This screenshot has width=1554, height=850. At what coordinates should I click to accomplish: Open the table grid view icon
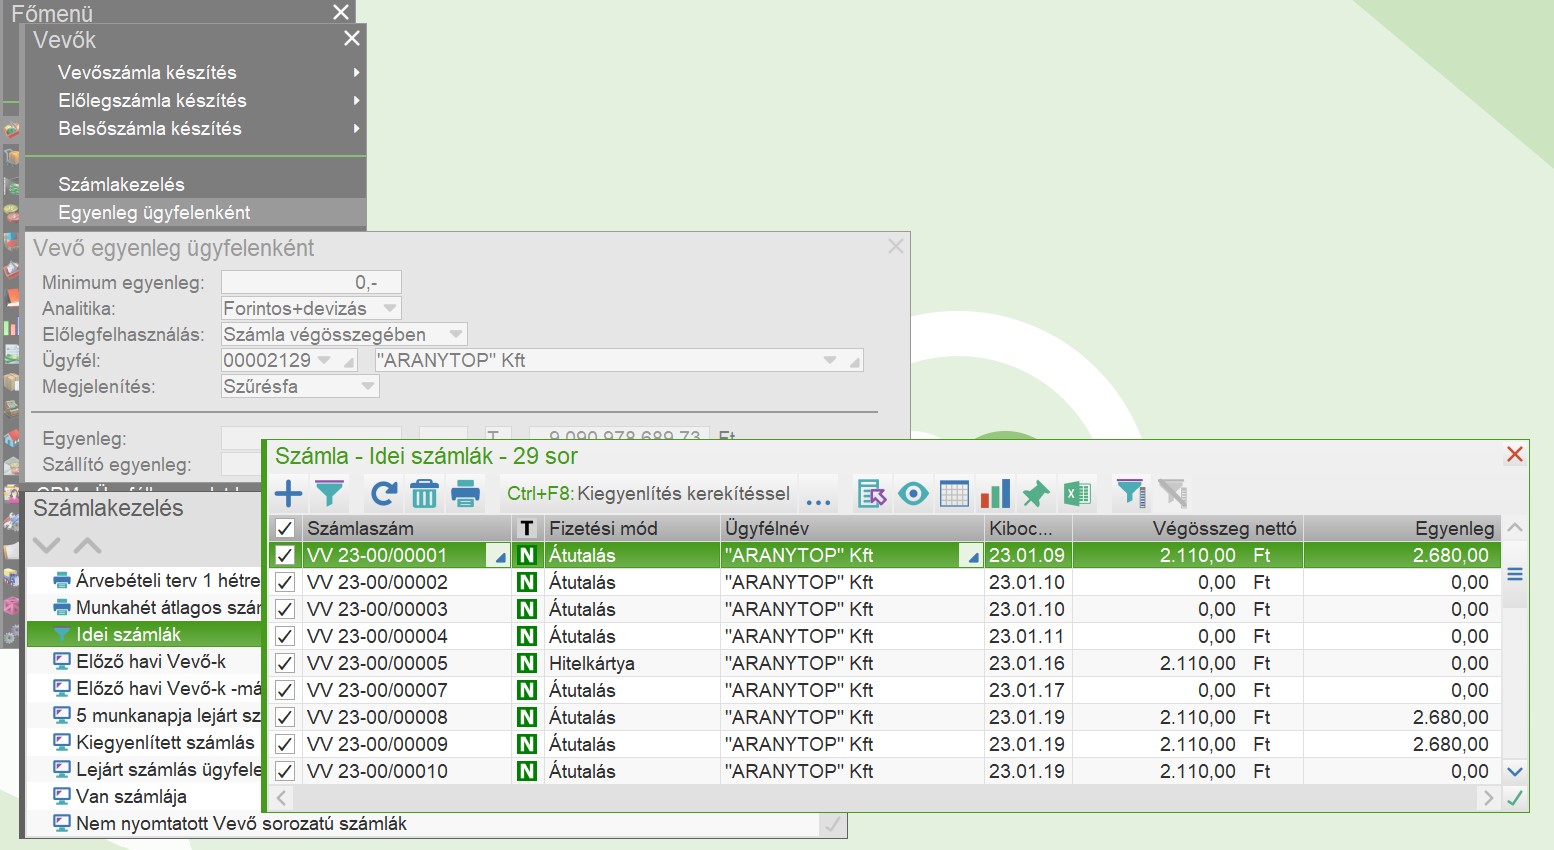click(x=954, y=493)
